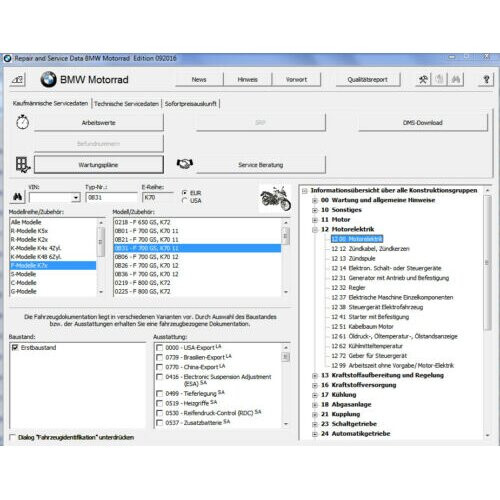Expand the 21 Kupplung node
The image size is (500, 500).
[315, 414]
